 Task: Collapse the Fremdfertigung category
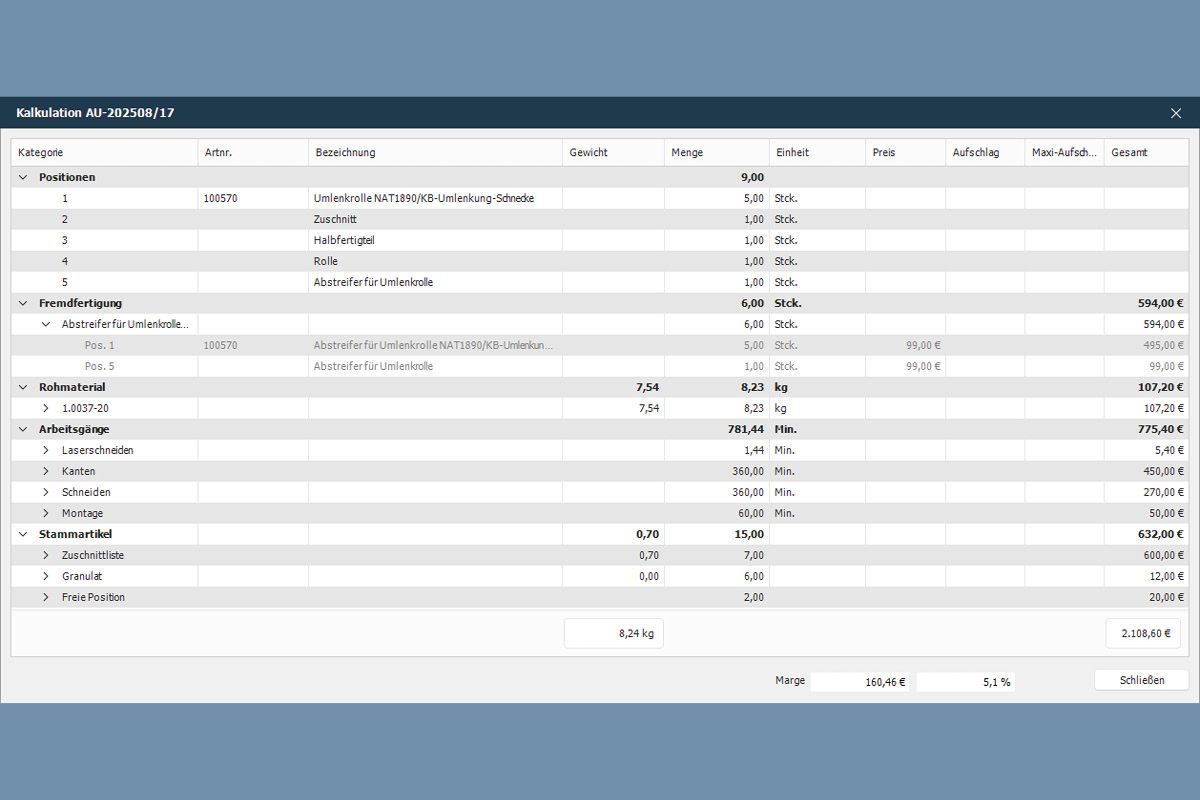point(23,303)
